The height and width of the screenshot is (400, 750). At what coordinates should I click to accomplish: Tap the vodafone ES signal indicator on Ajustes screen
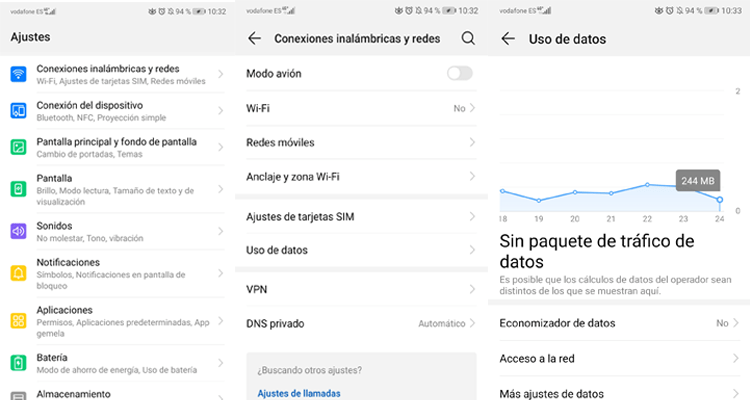coord(33,11)
